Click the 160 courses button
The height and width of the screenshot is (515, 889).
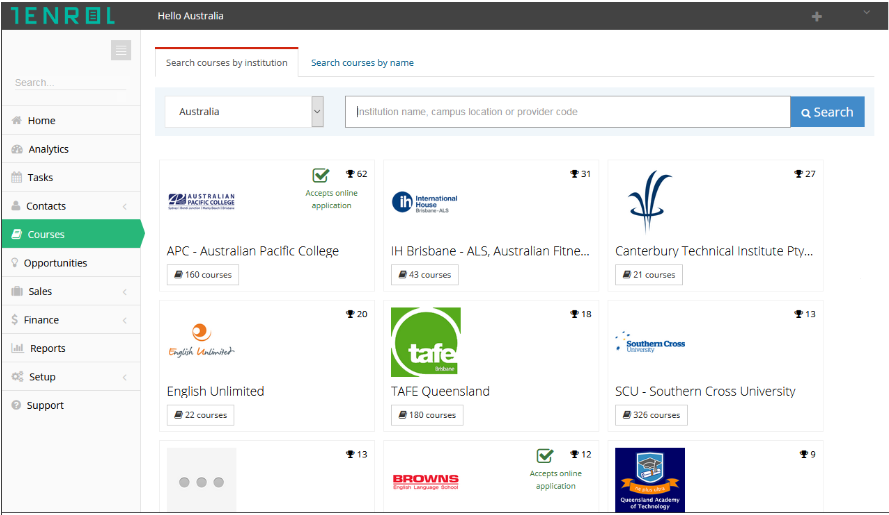(203, 275)
